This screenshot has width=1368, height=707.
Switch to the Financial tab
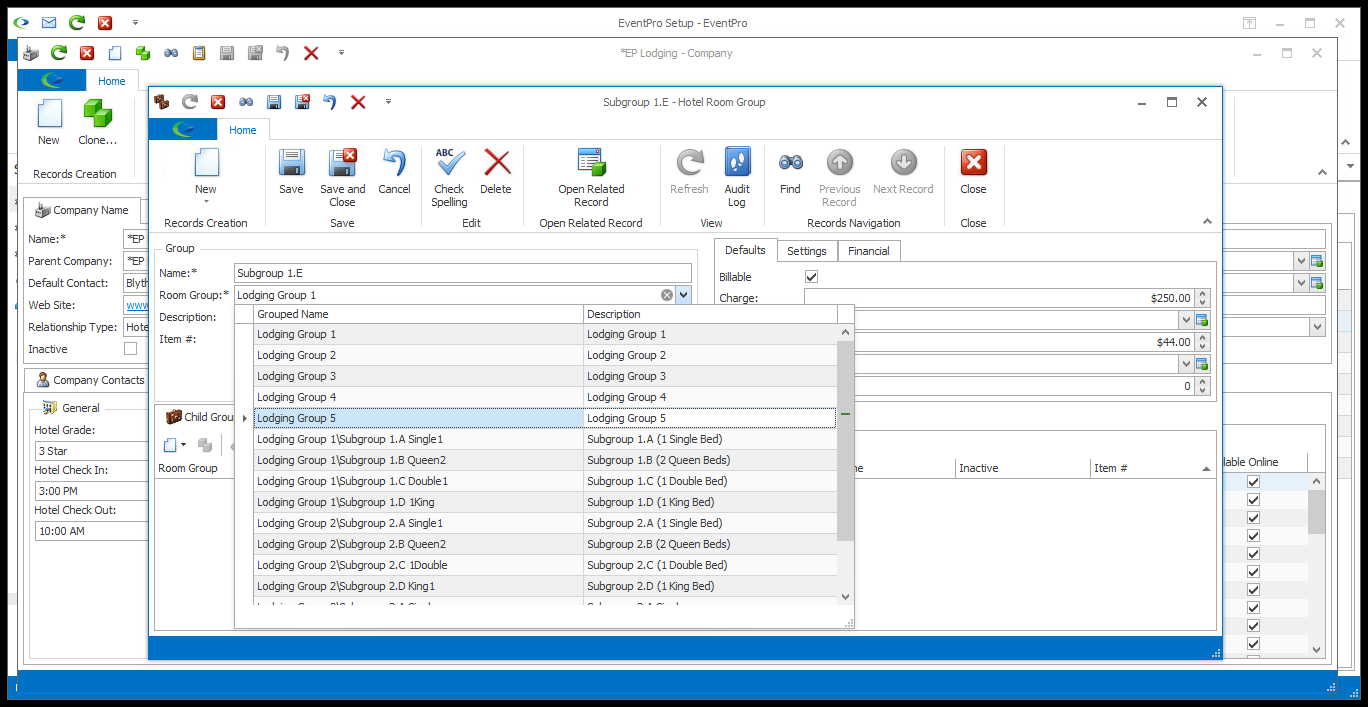click(869, 251)
